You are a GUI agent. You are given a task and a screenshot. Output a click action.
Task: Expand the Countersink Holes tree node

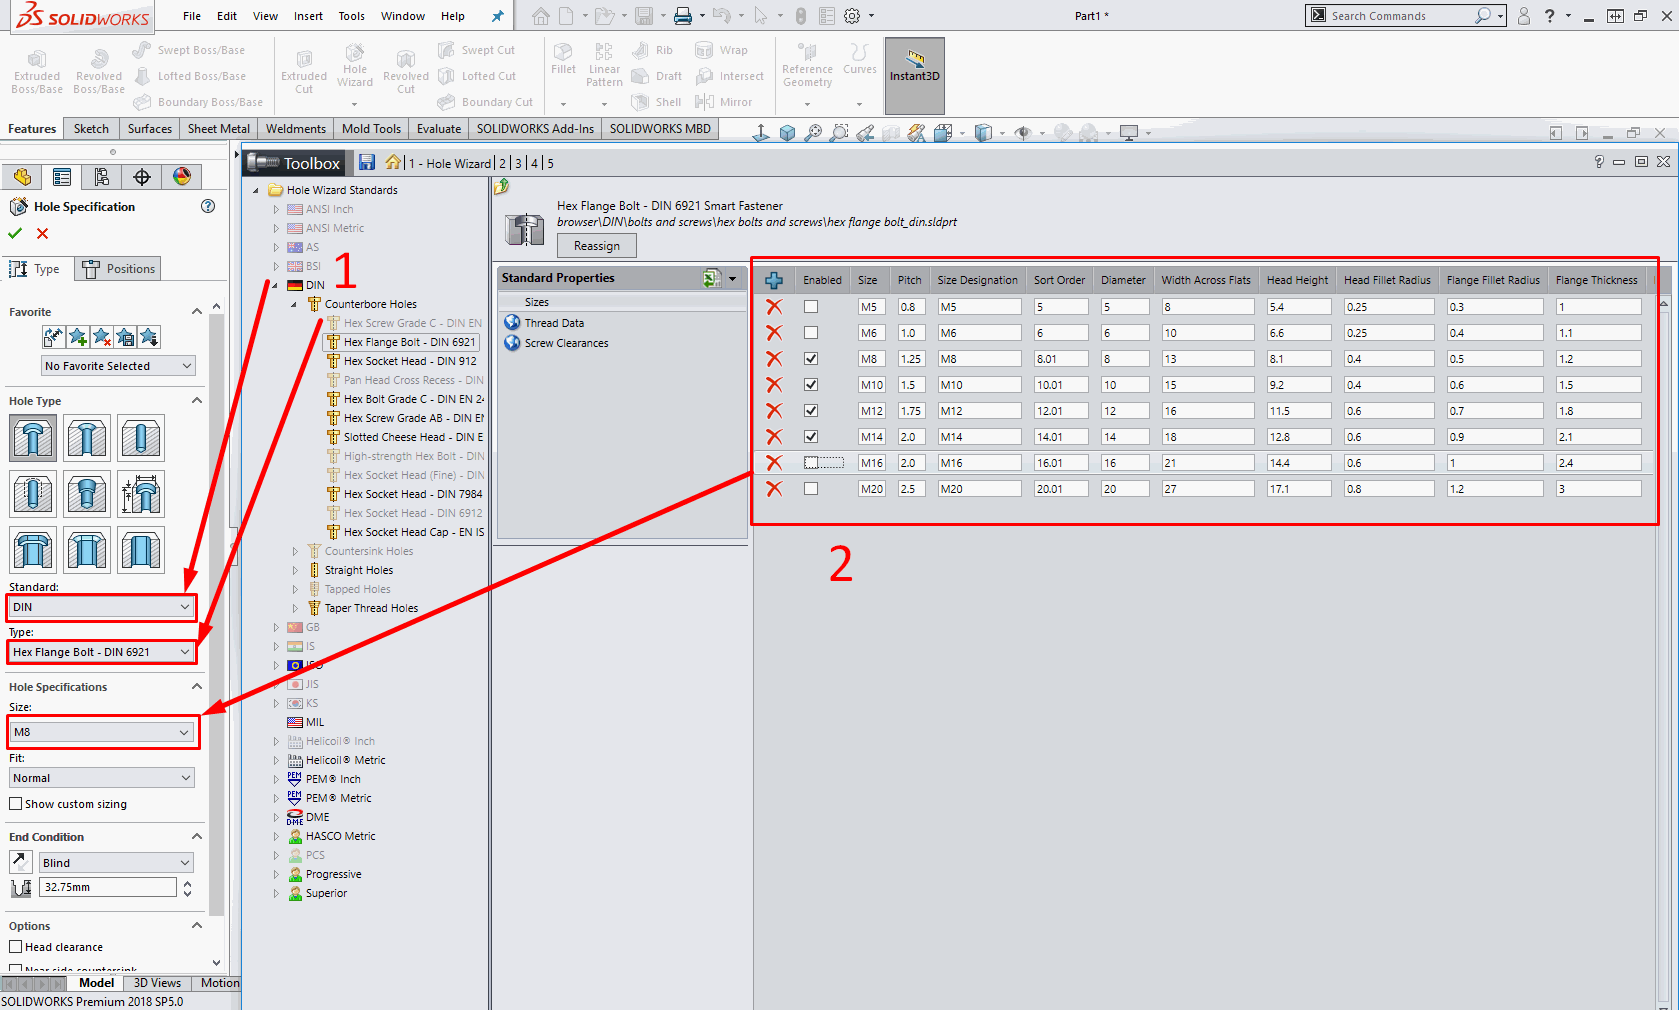295,551
